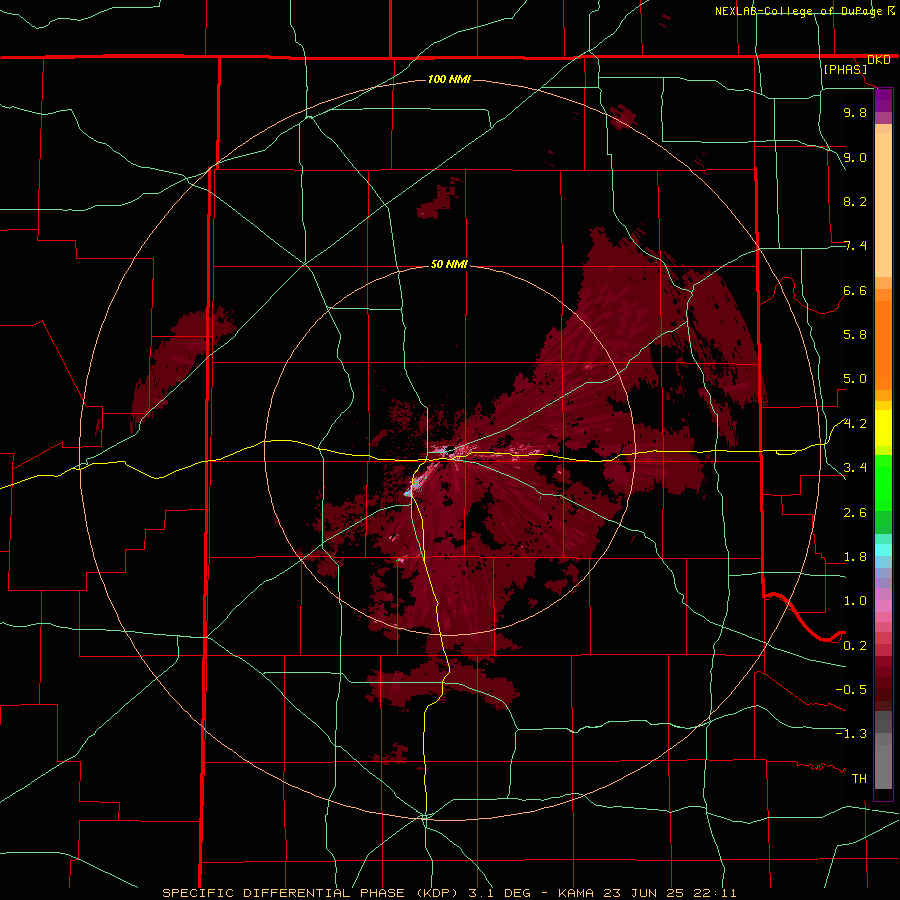Click the -1.3 value on the color scale
The image size is (900, 900).
coord(851,735)
